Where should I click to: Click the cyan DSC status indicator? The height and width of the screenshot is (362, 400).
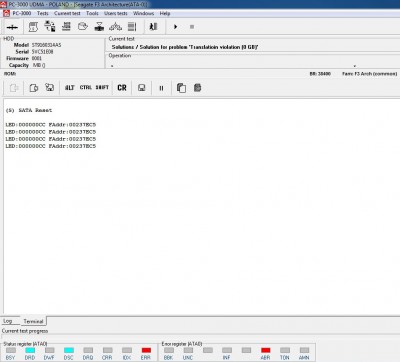pyautogui.click(x=69, y=350)
